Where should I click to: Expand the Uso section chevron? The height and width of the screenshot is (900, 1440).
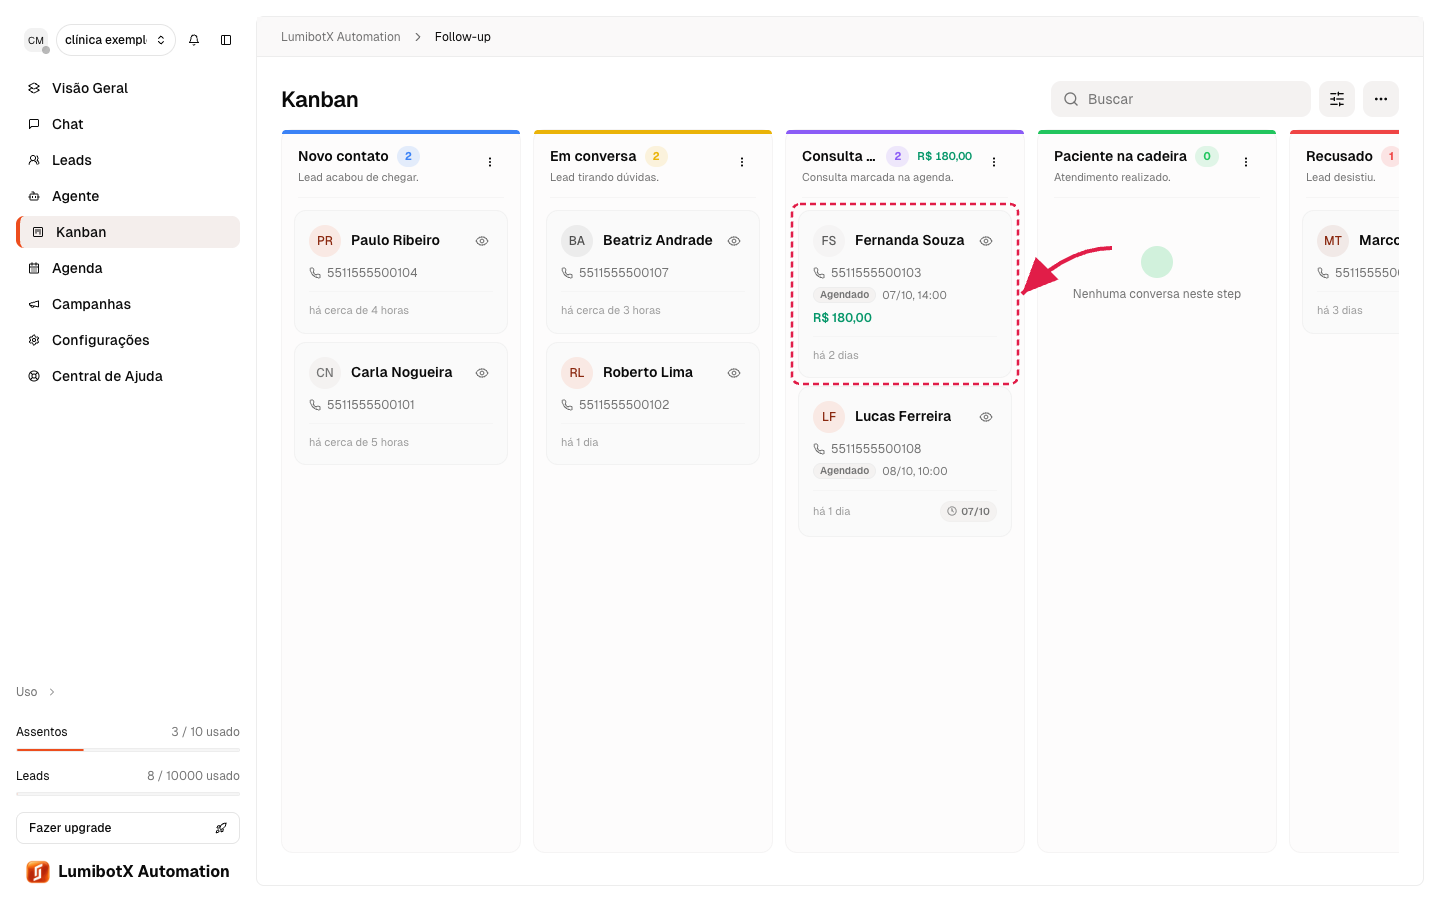point(52,692)
